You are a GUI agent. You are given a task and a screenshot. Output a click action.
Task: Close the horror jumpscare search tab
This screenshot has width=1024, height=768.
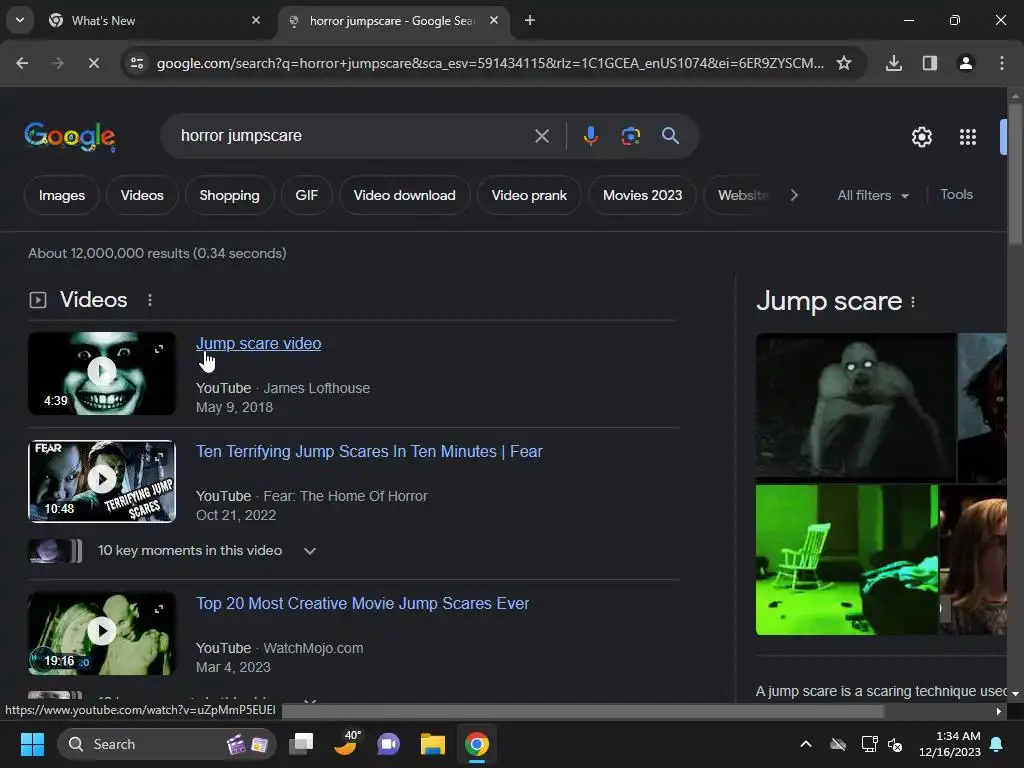(x=494, y=20)
